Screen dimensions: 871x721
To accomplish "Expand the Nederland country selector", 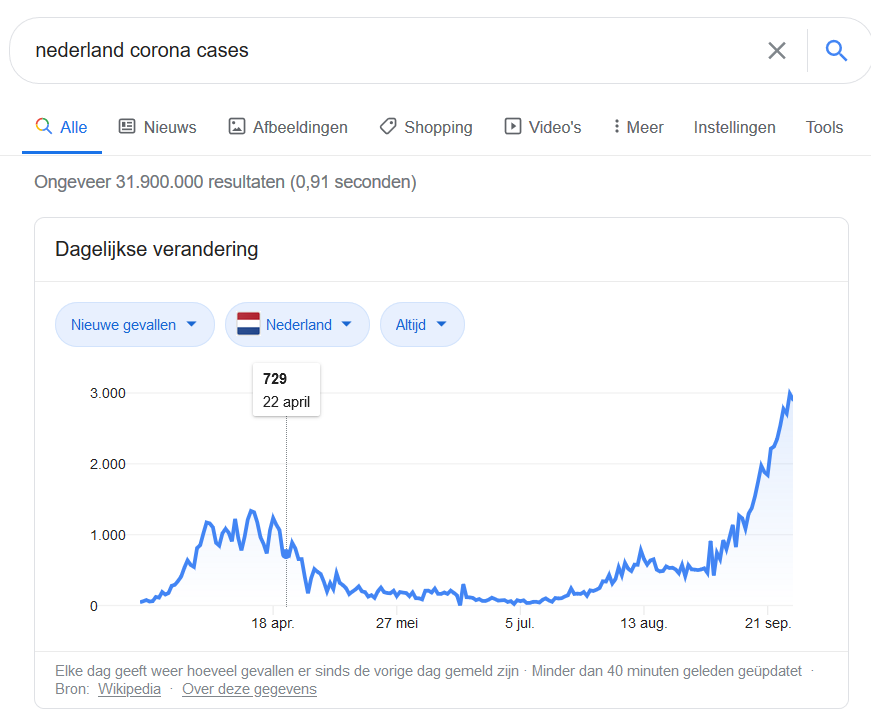I will coord(297,324).
